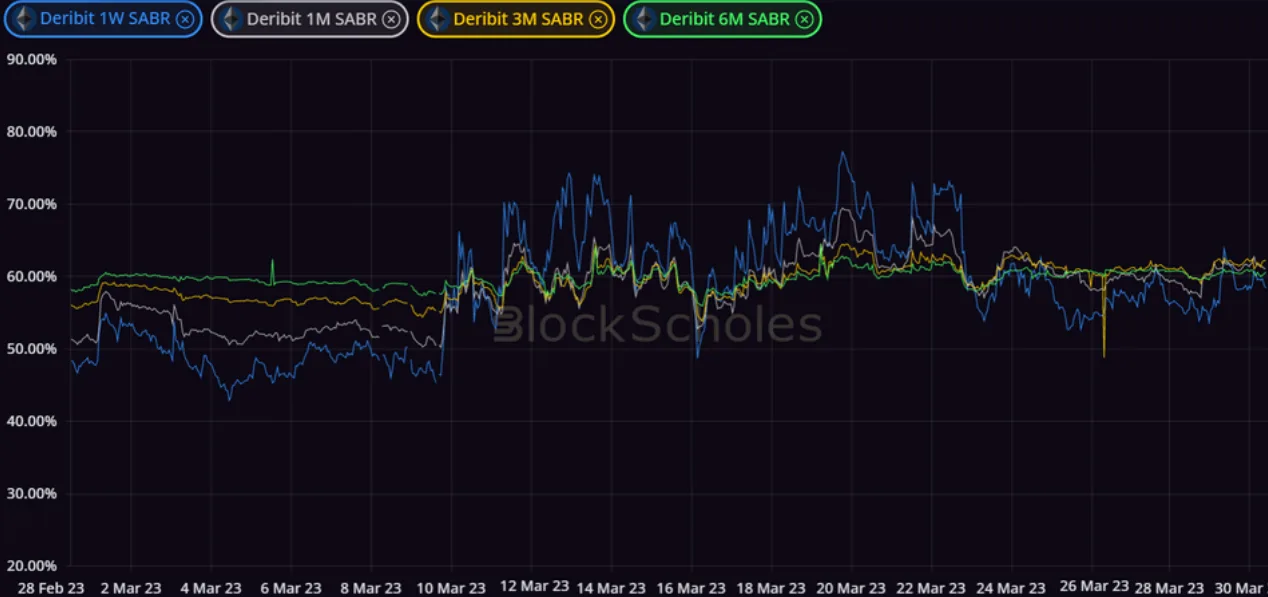
Task: Click the 90.00% y-axis label
Action: [x=31, y=59]
